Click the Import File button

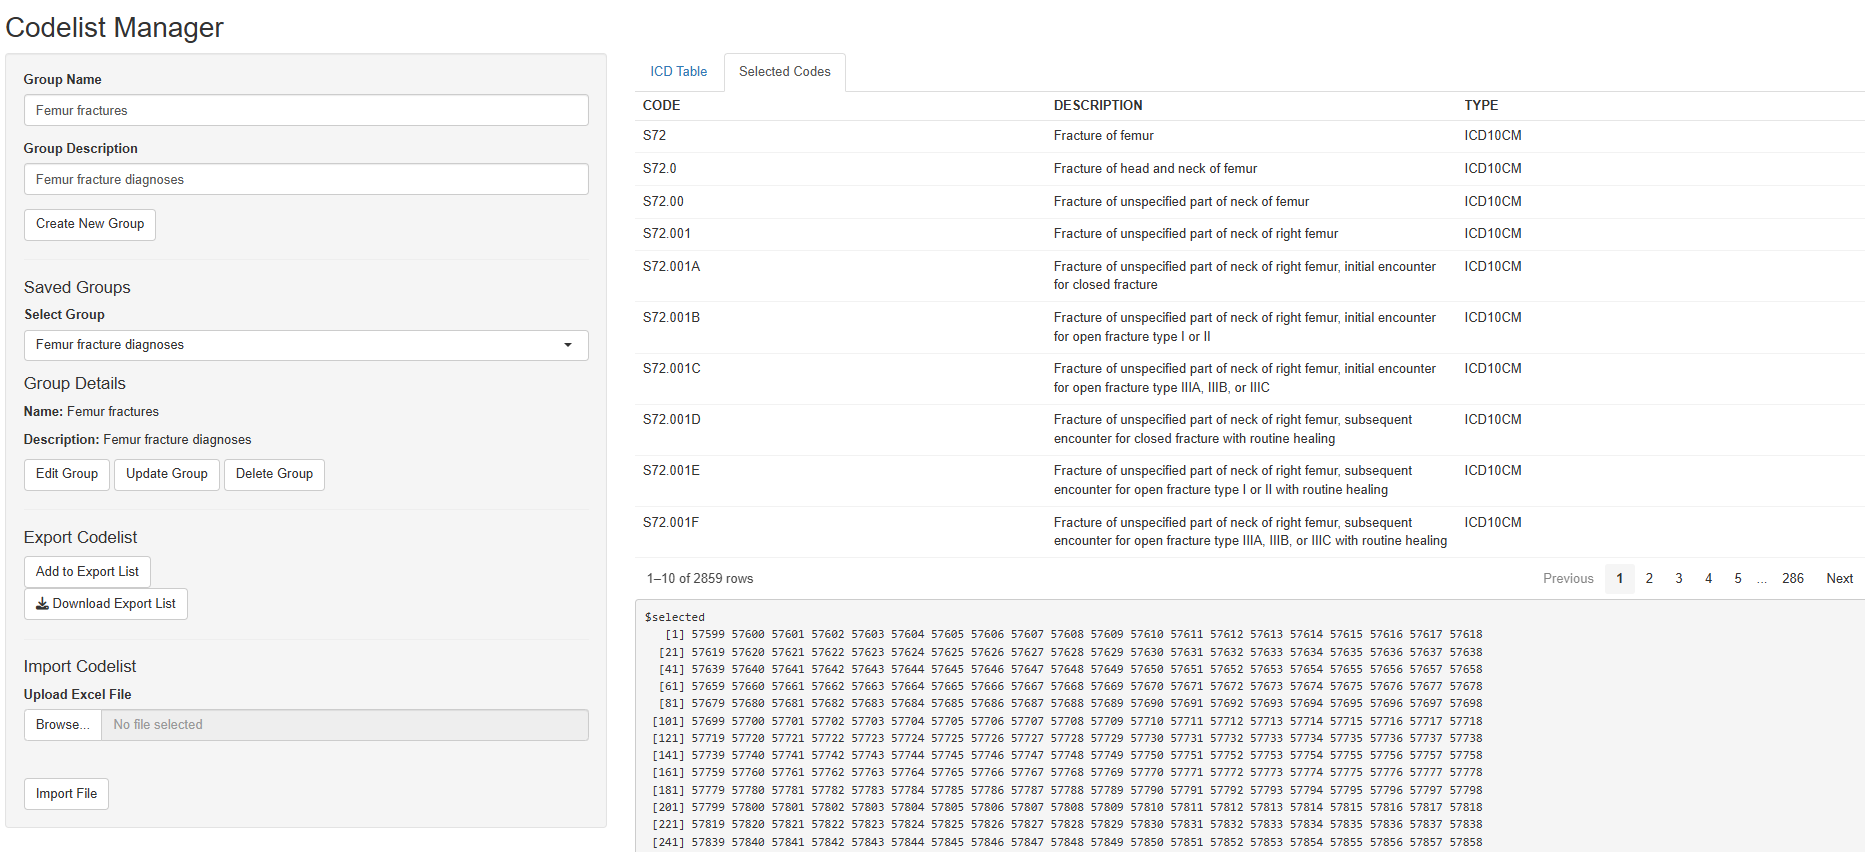pos(66,794)
